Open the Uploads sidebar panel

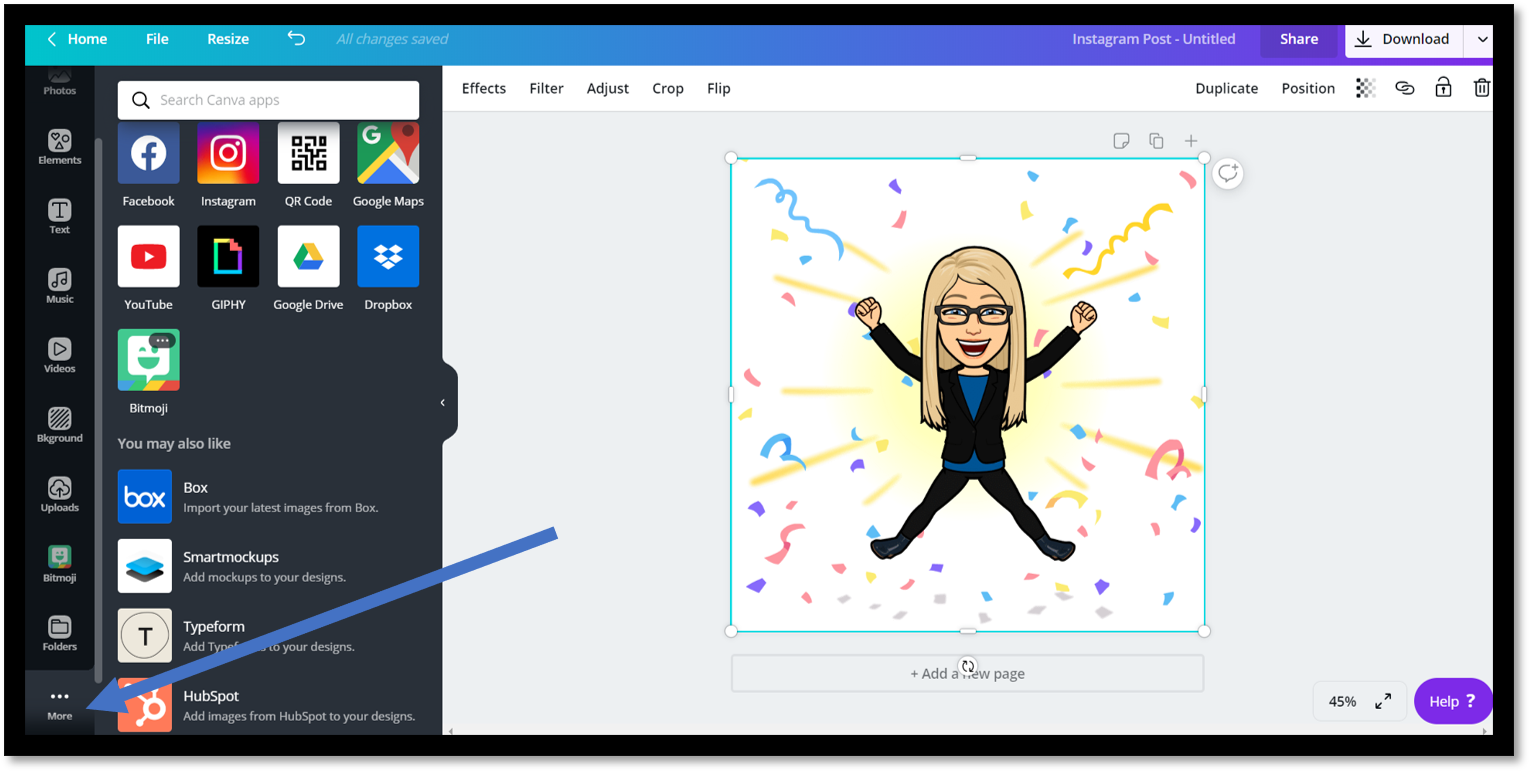click(60, 494)
